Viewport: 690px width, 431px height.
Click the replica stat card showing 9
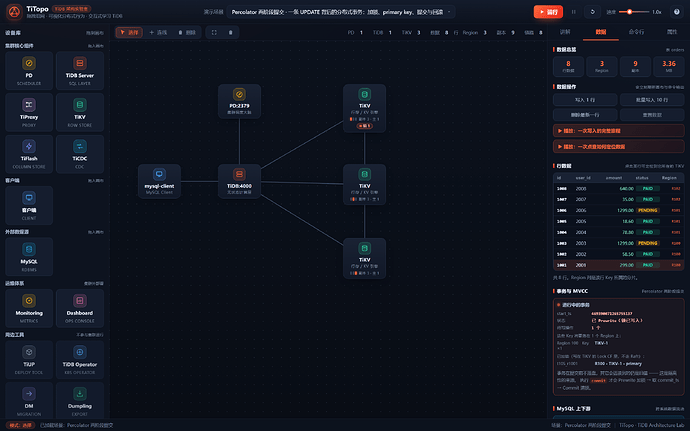tap(635, 66)
